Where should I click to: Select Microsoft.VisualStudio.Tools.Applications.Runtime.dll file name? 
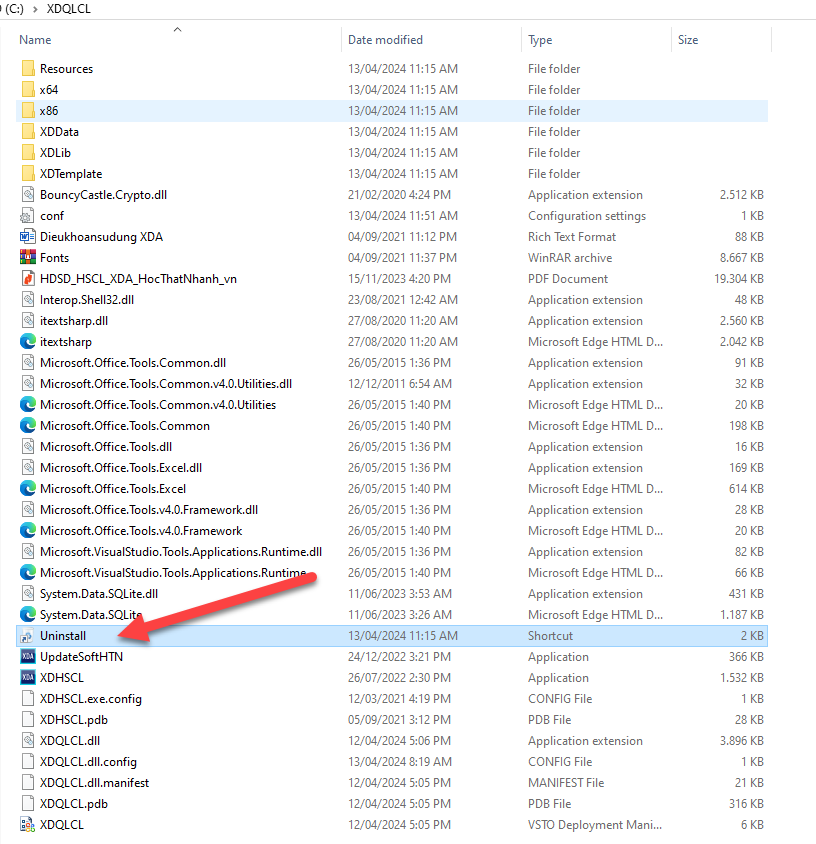pos(181,552)
